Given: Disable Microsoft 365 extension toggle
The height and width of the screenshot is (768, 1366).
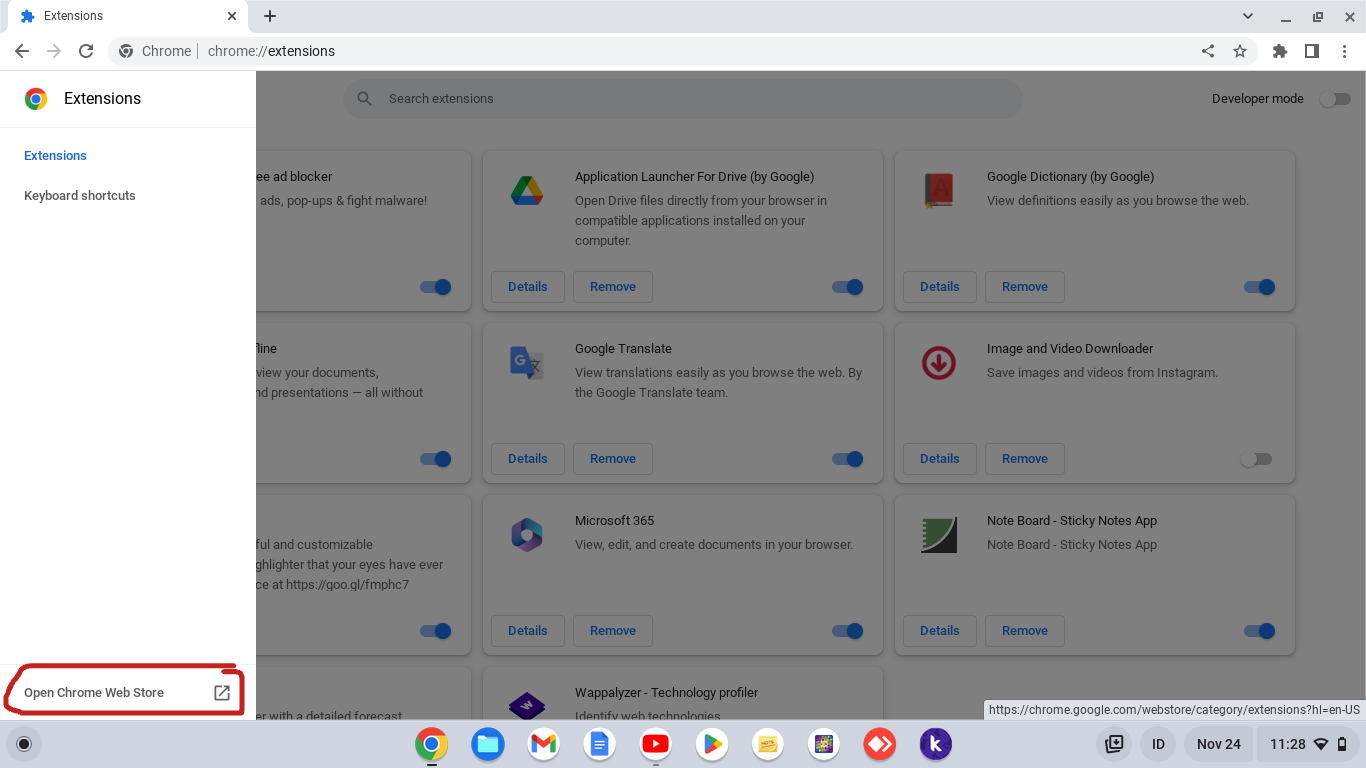Looking at the screenshot, I should [848, 631].
